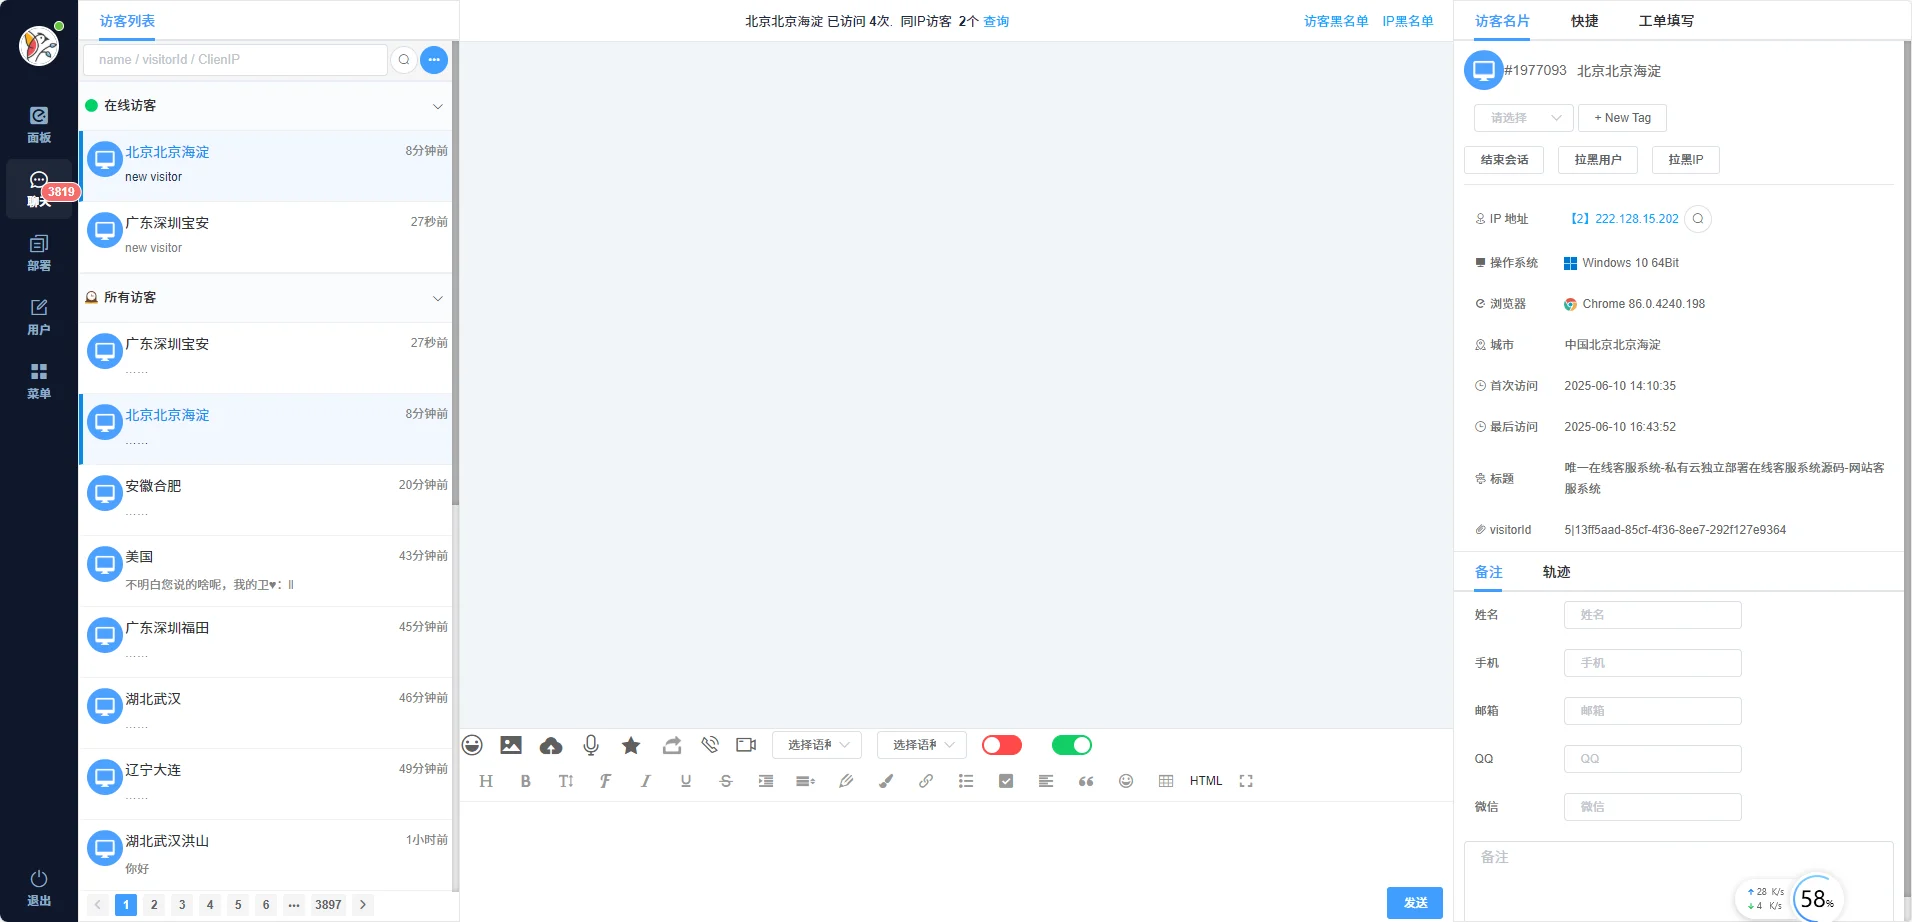Insert a table in the editor
1912x922 pixels.
pos(1166,781)
